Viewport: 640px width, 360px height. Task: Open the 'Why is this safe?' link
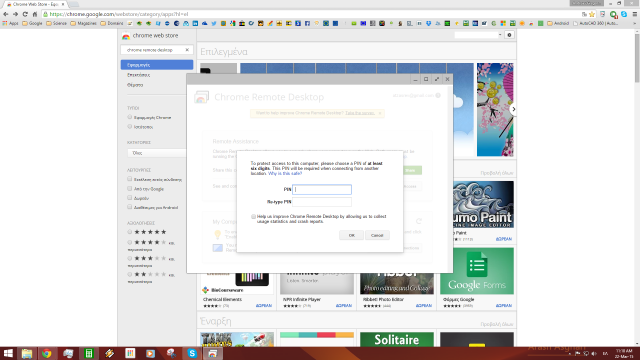285,173
